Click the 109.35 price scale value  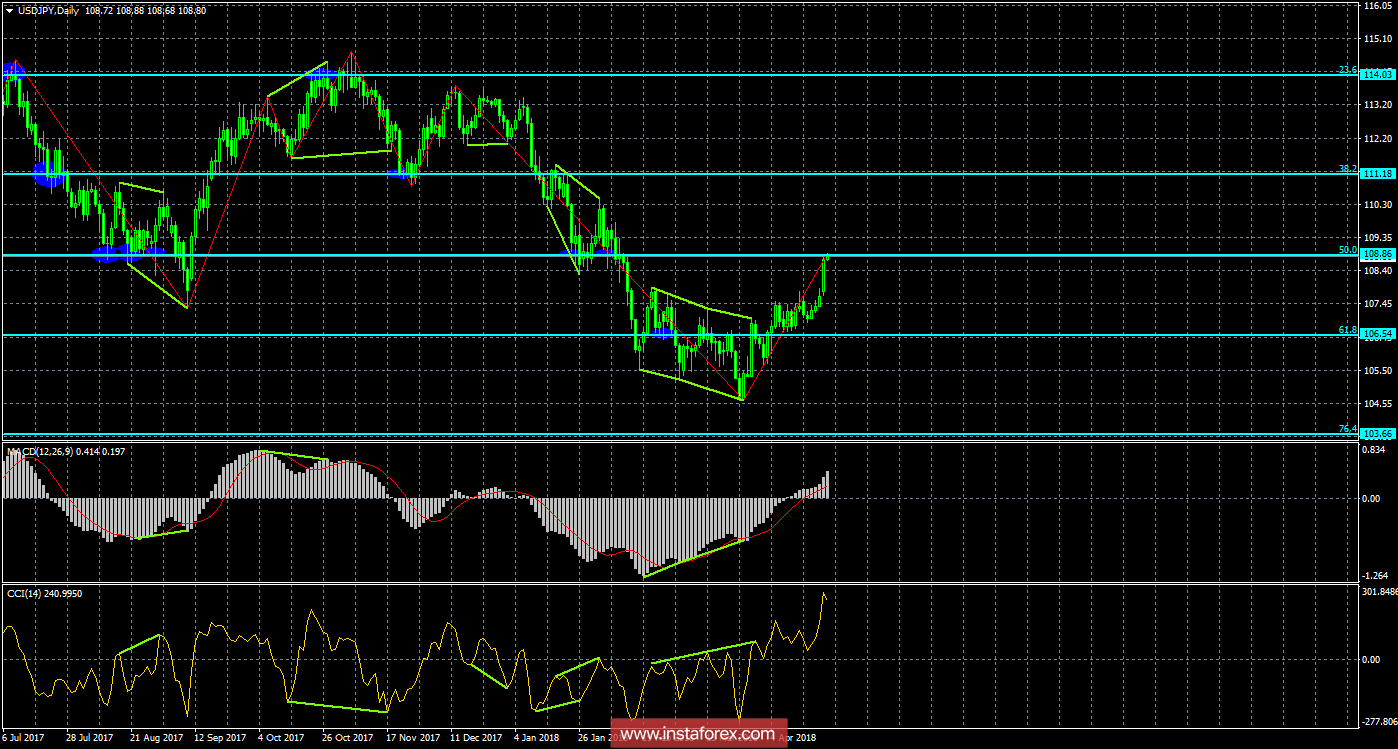(x=1380, y=237)
